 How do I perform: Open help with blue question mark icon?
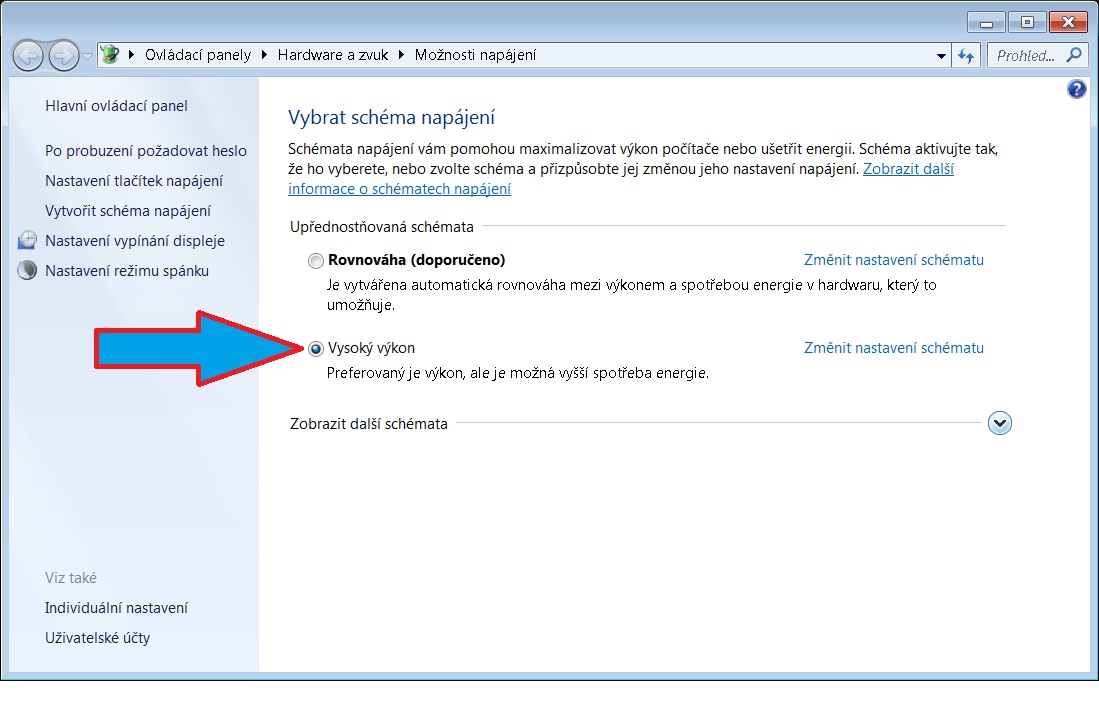click(x=1077, y=89)
